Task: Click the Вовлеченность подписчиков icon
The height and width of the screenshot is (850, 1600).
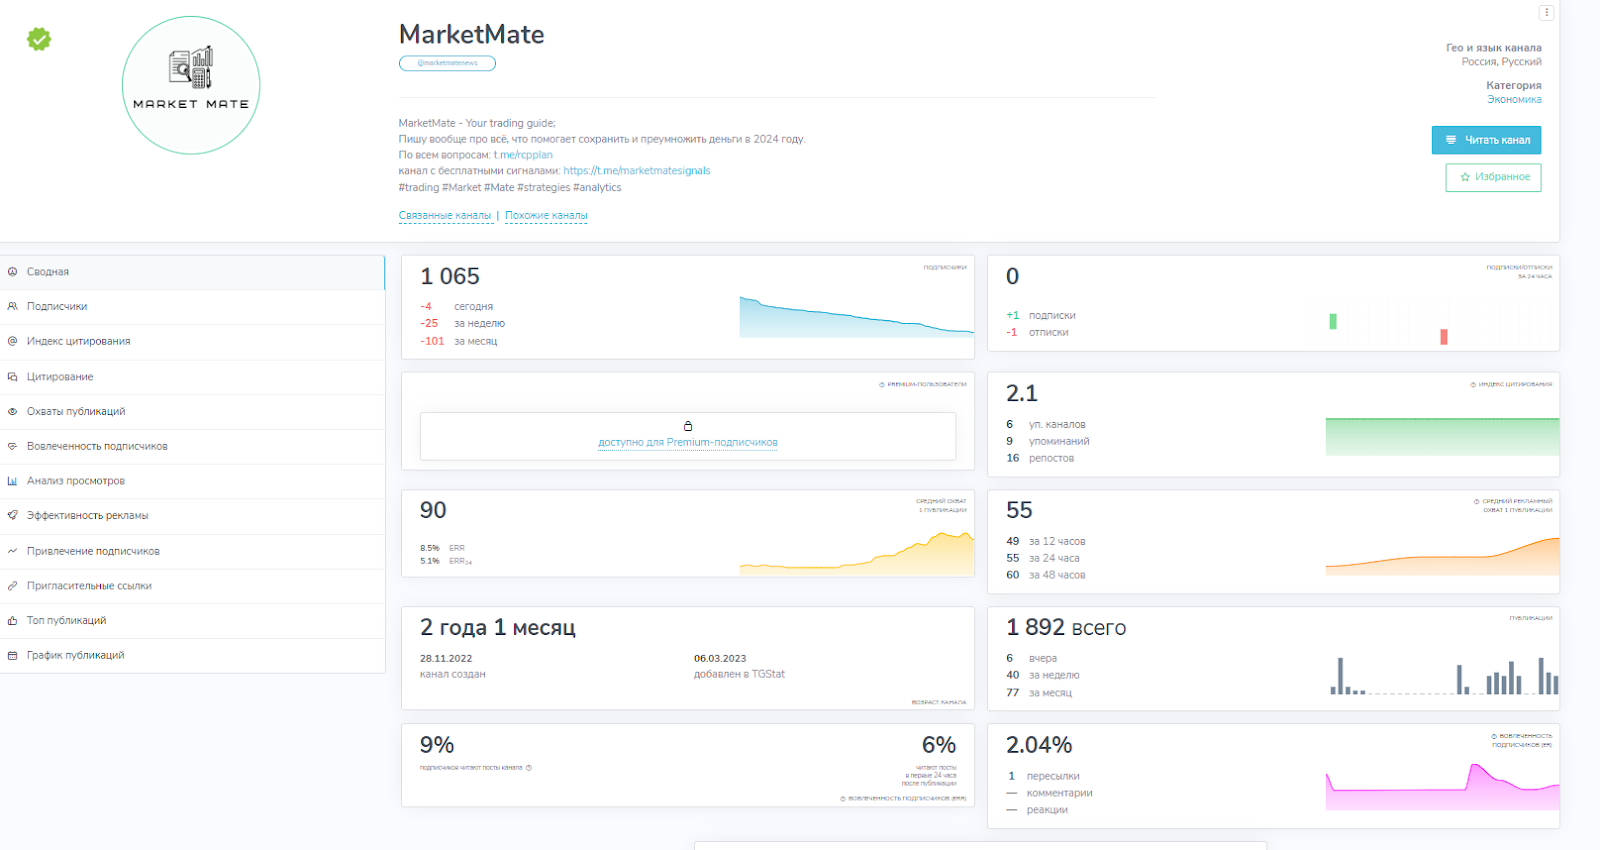Action: 12,446
